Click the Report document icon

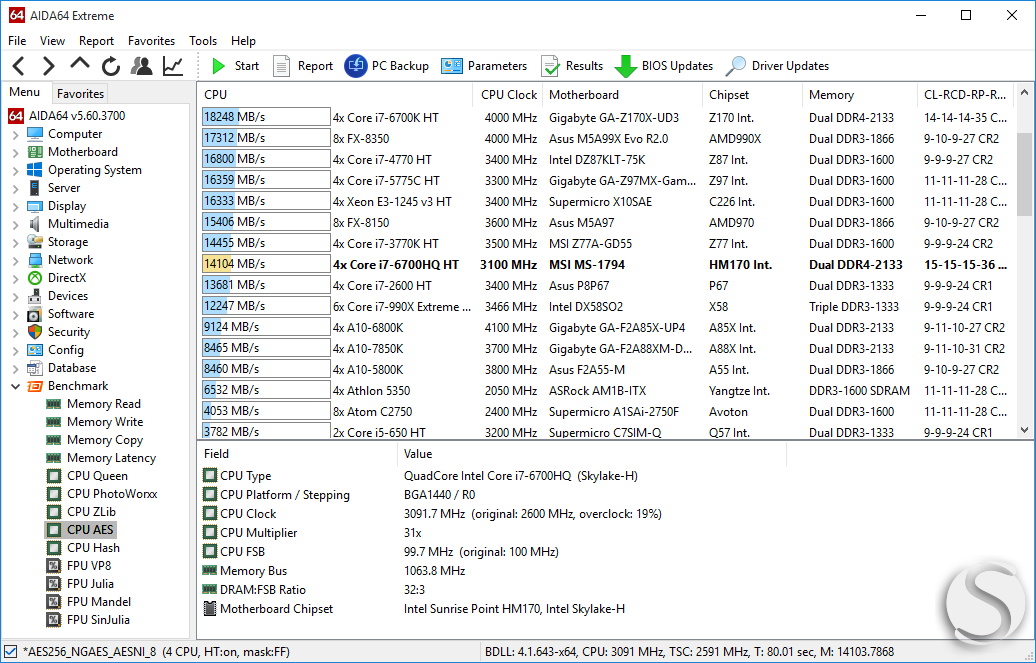coord(281,65)
